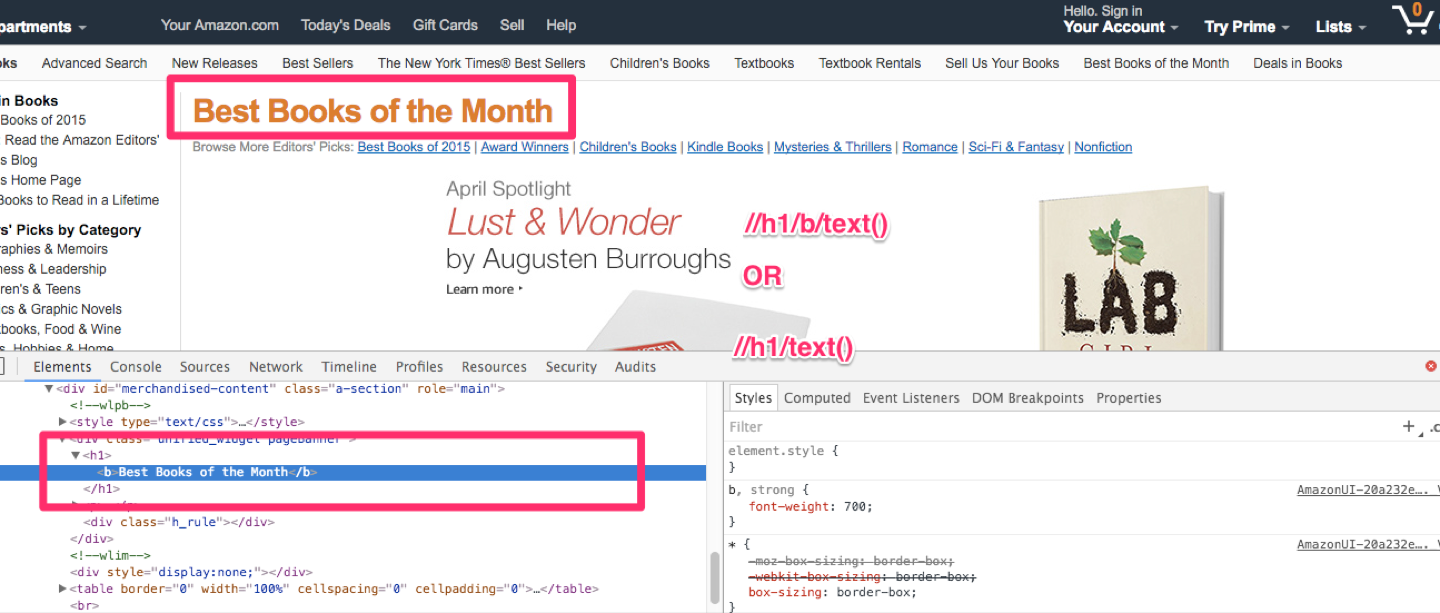The image size is (1440, 613).
Task: Open the Your Account dropdown
Action: pyautogui.click(x=1121, y=27)
